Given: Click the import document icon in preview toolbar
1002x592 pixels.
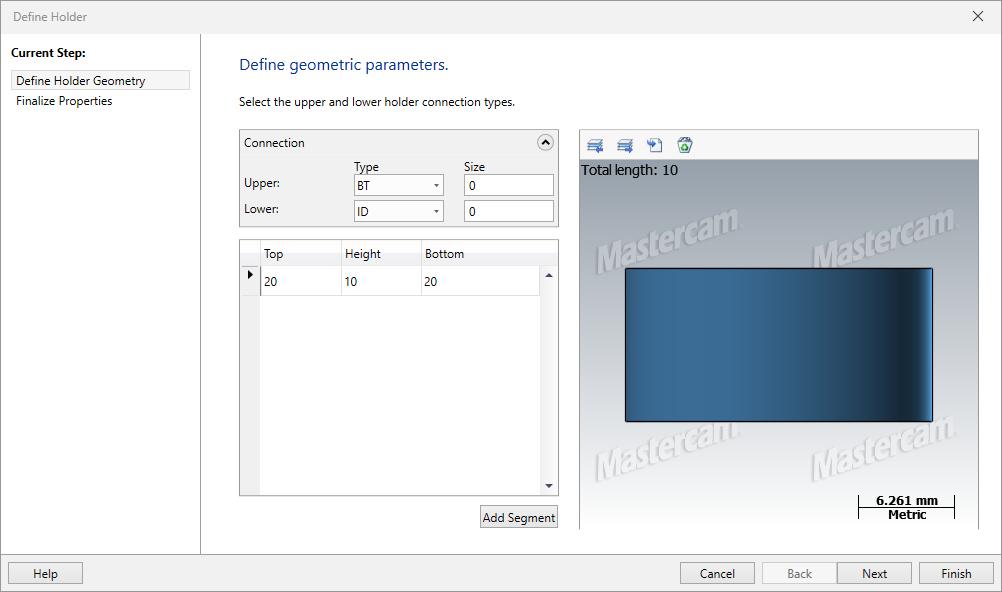Looking at the screenshot, I should pos(654,145).
